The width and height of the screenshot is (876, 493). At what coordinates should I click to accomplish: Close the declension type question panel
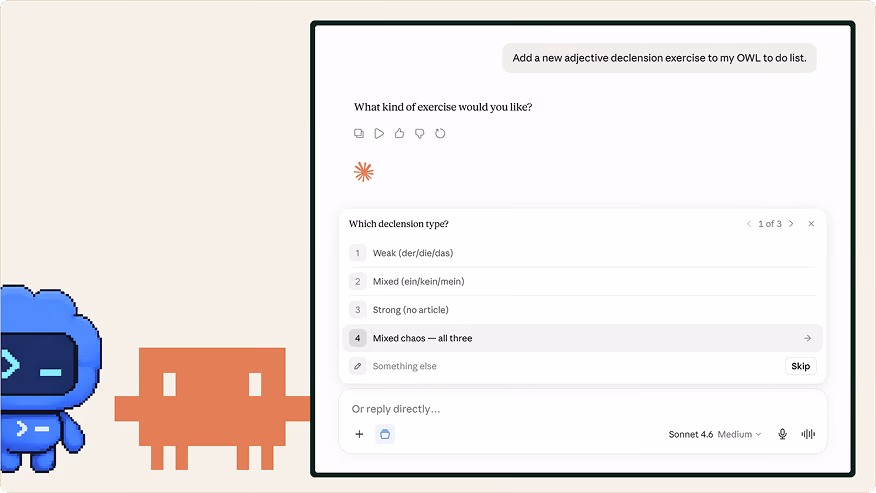click(x=811, y=224)
